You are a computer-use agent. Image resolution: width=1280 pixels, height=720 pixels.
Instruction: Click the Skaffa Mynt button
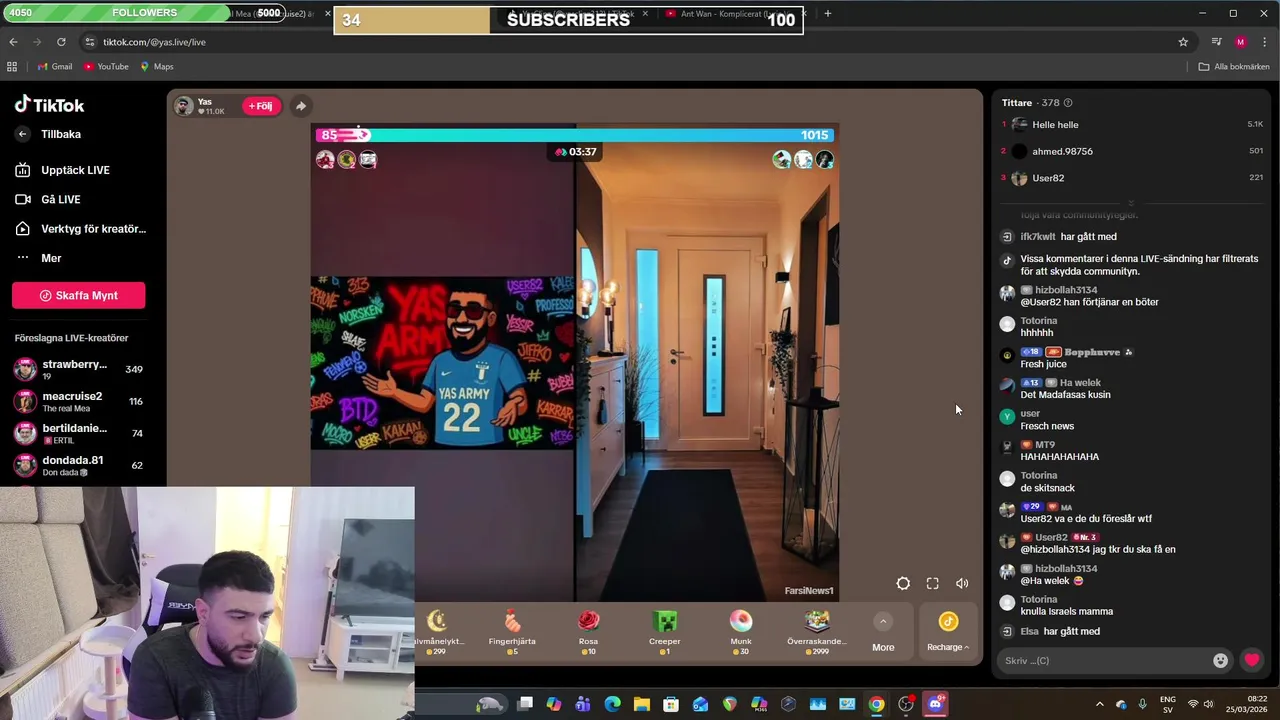[78, 295]
